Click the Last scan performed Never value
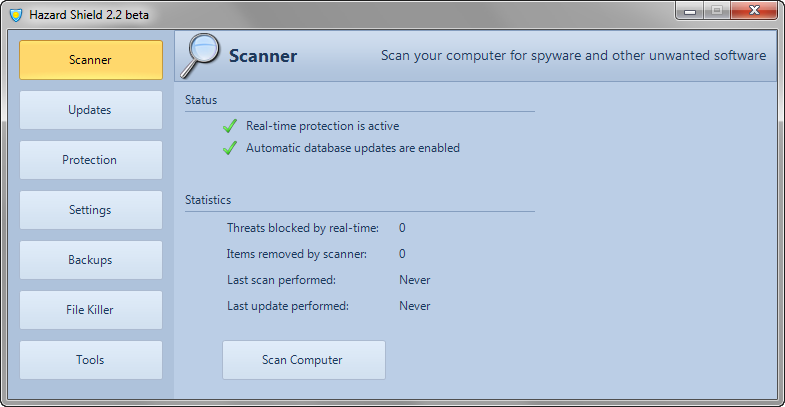Screen dimensions: 785x407 pos(415,280)
